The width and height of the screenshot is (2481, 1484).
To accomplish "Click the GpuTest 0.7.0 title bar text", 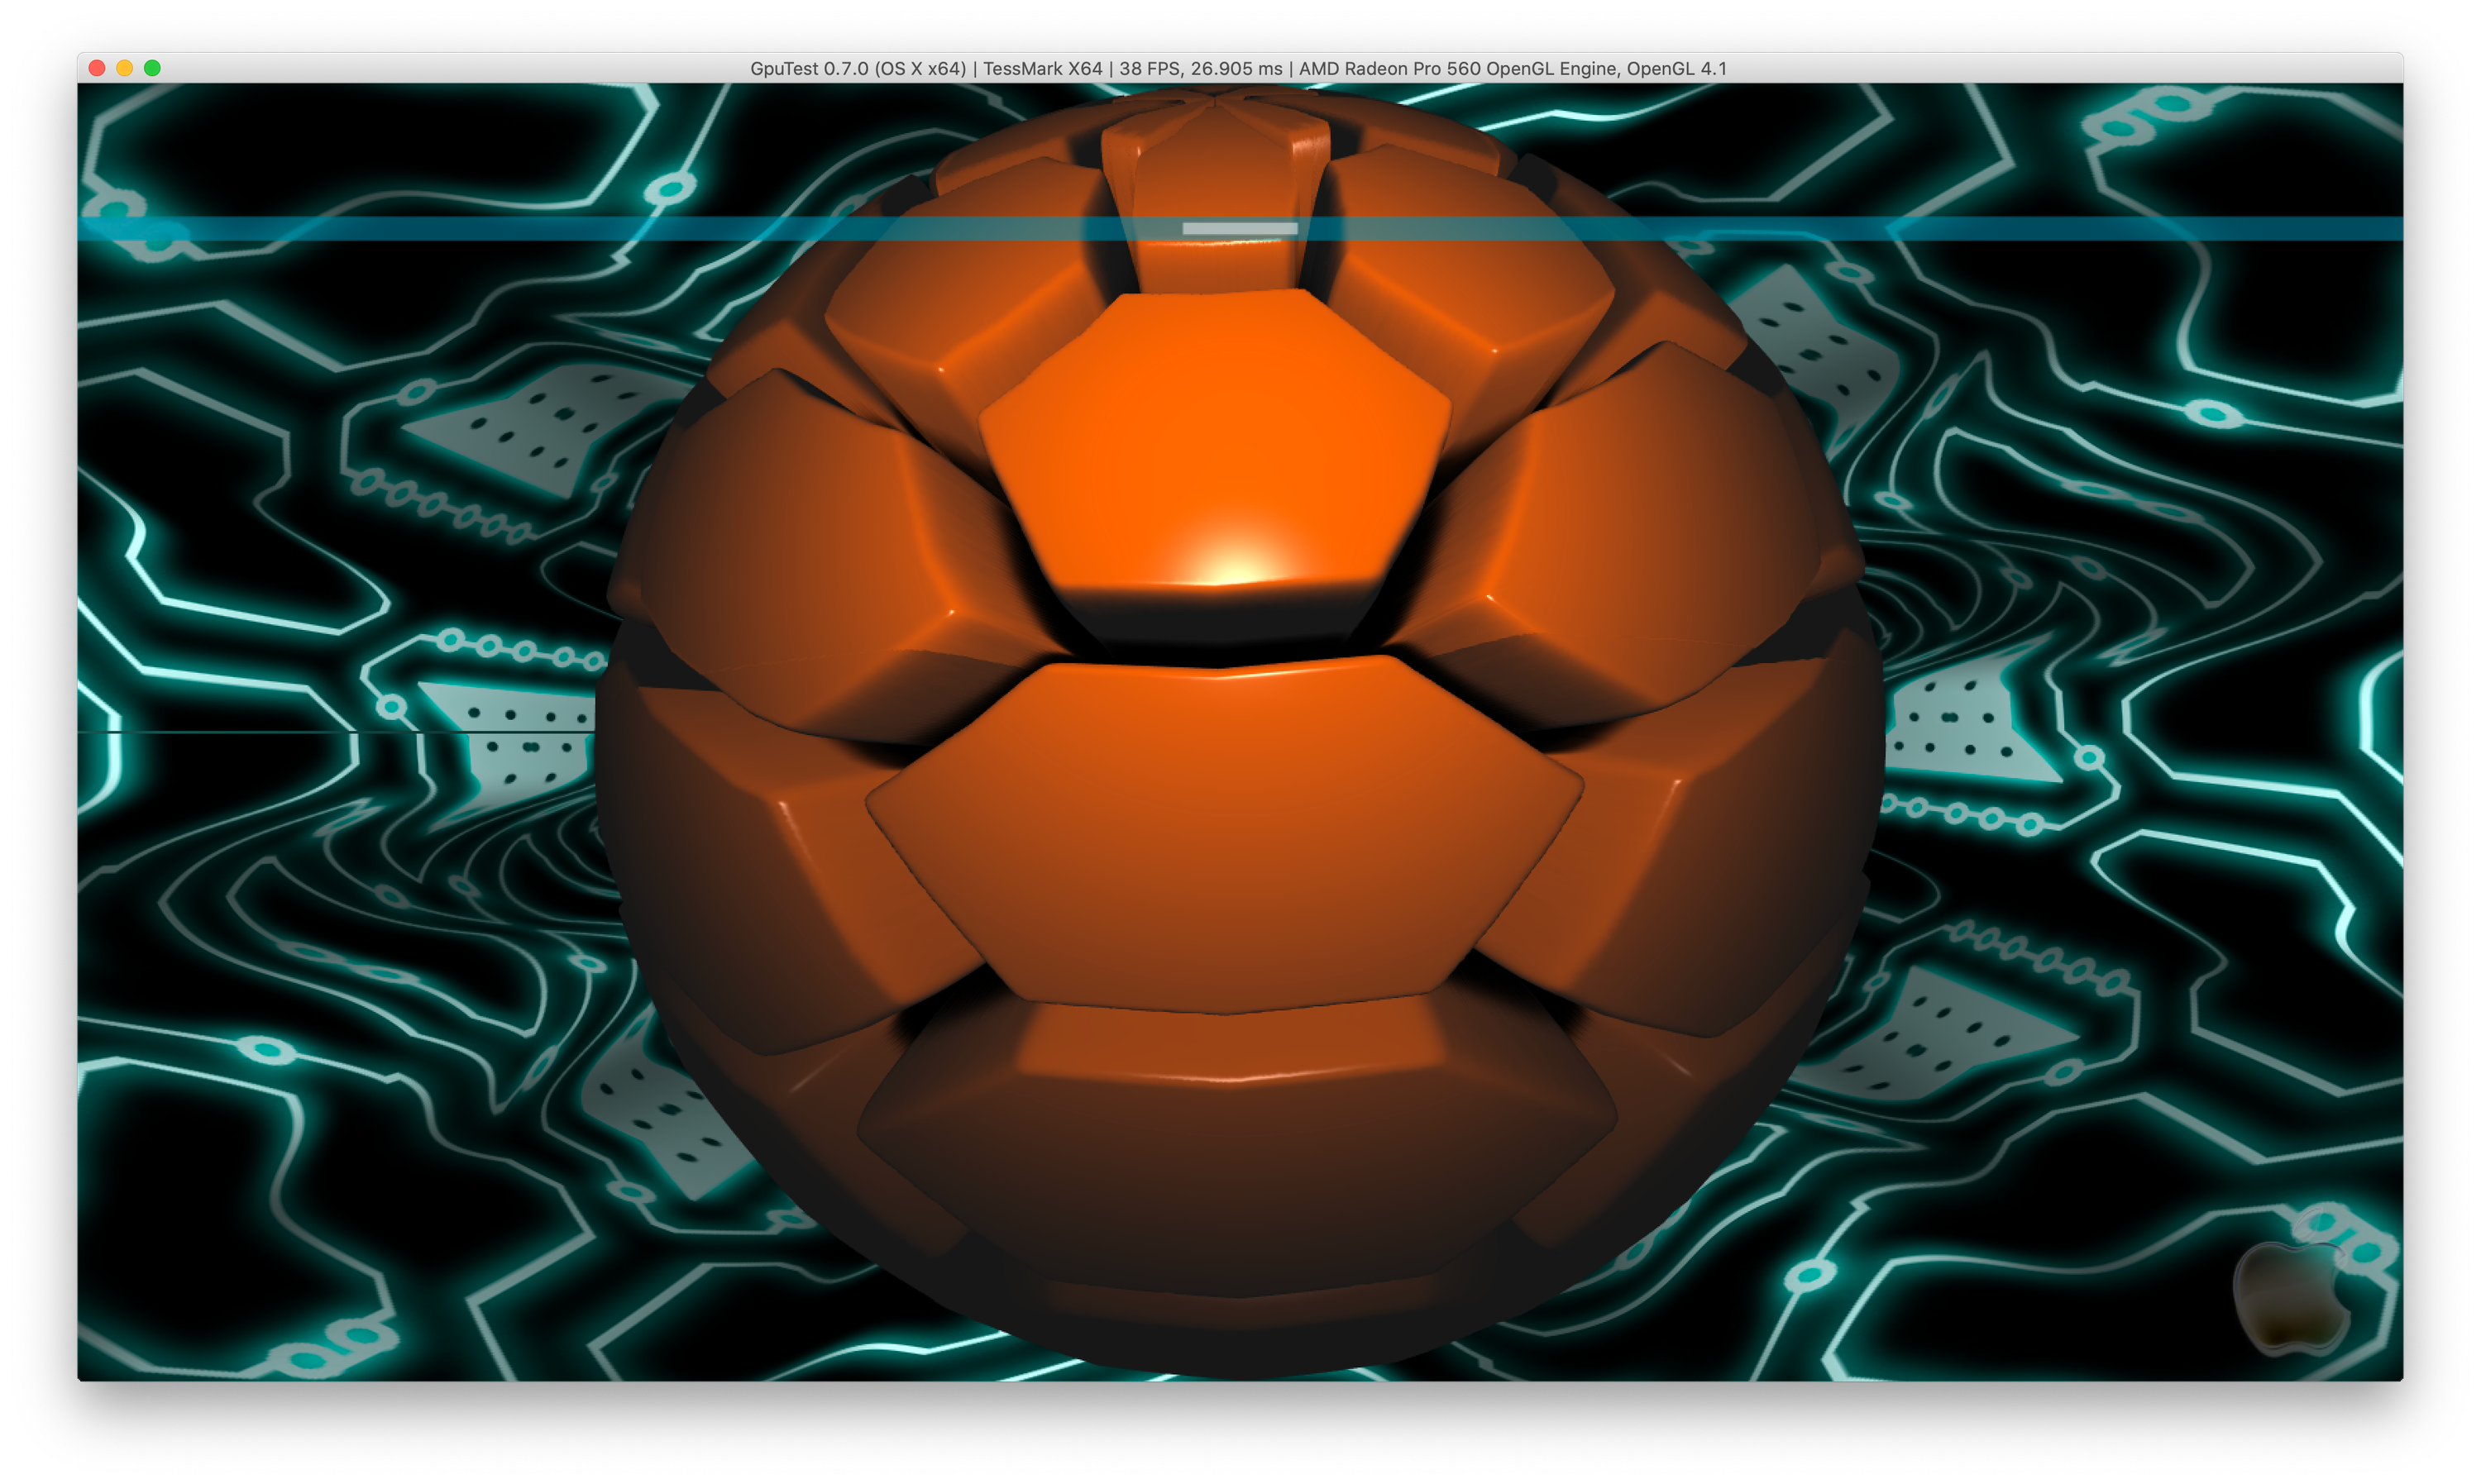I will 858,69.
